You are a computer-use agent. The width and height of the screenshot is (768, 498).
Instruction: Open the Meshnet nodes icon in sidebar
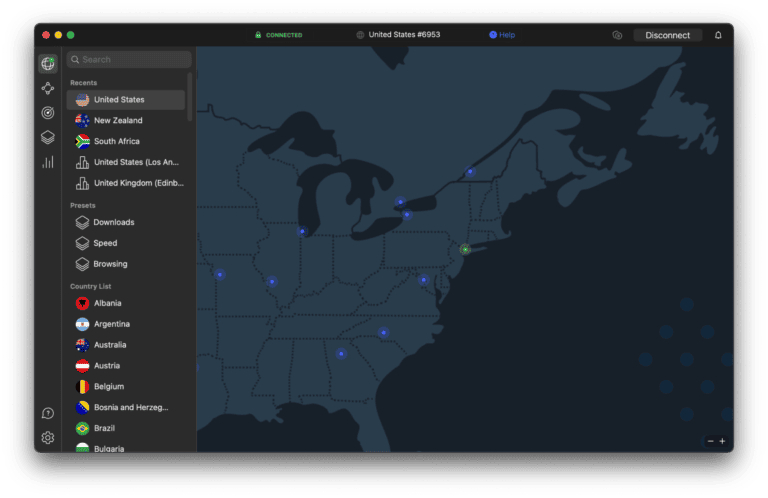coord(47,88)
